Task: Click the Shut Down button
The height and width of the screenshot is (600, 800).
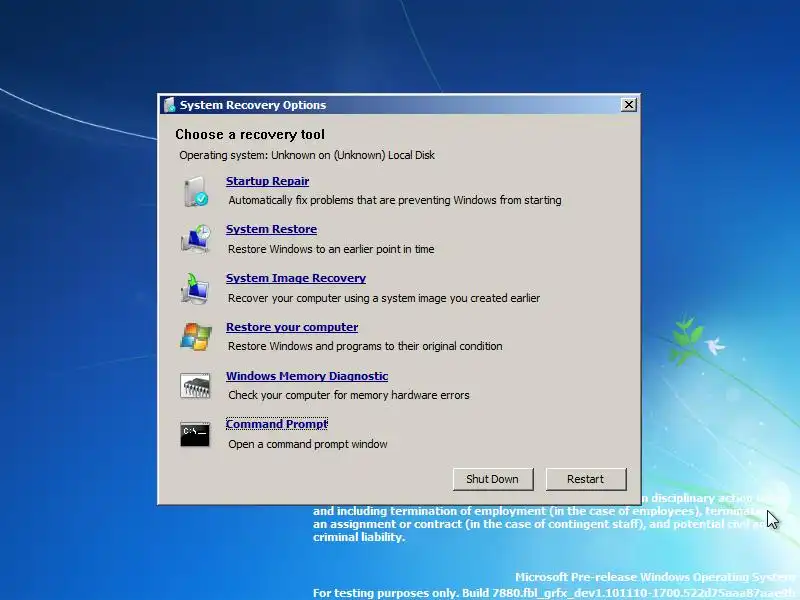Action: [x=493, y=479]
